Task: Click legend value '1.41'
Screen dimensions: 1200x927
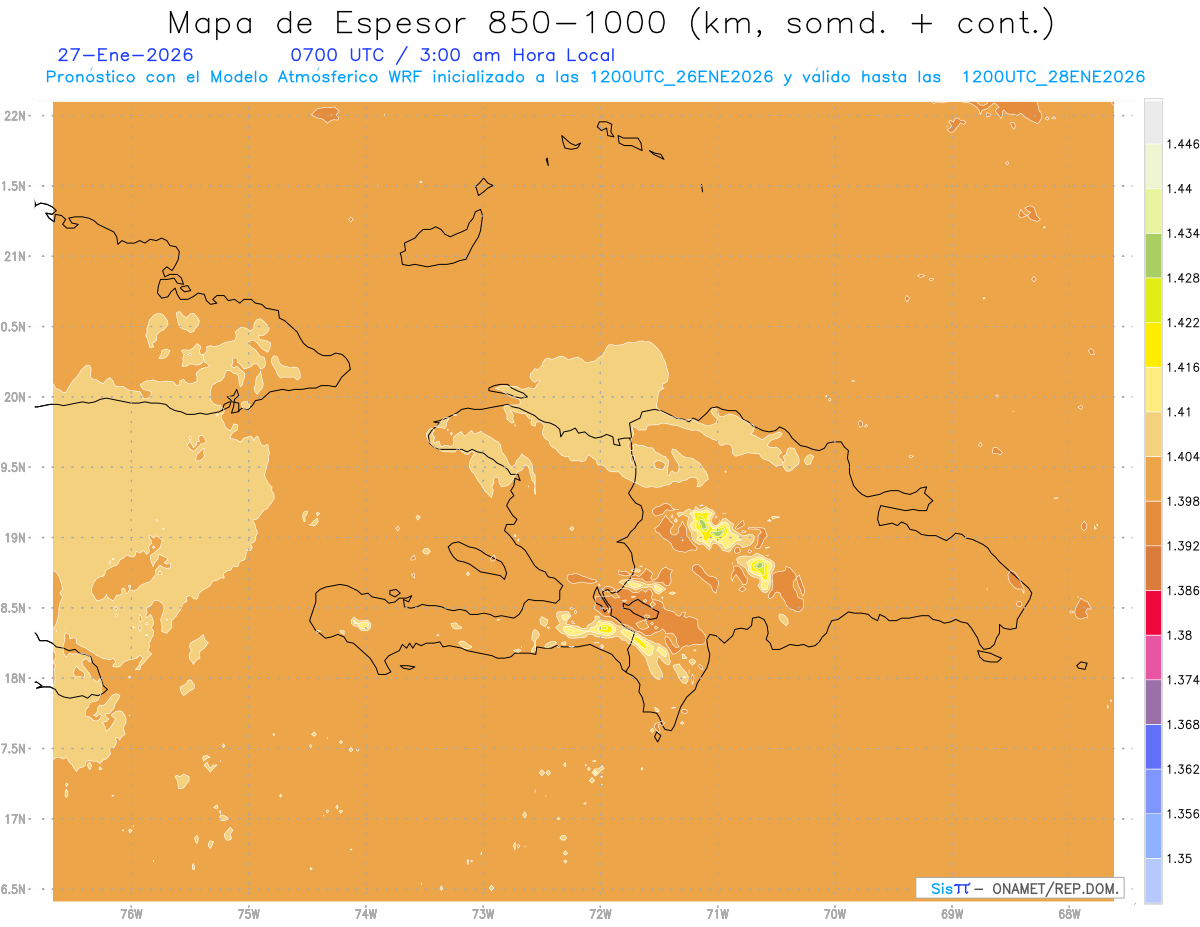Action: (x=1179, y=412)
